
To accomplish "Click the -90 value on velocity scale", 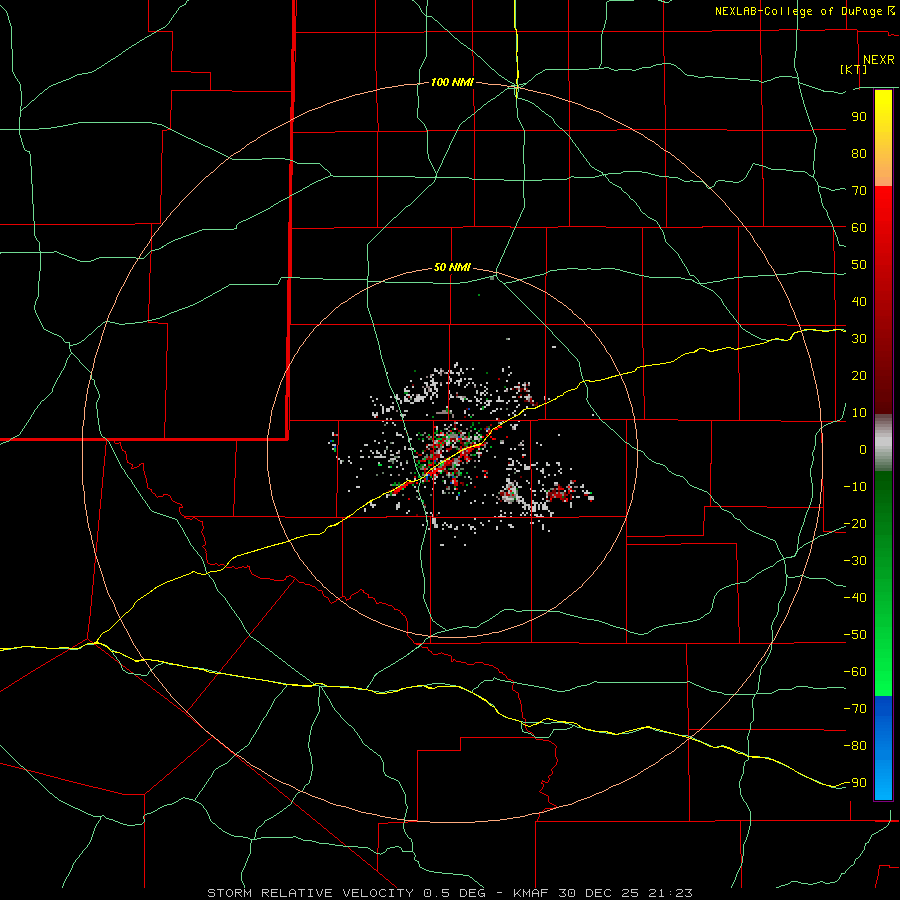I will point(855,783).
